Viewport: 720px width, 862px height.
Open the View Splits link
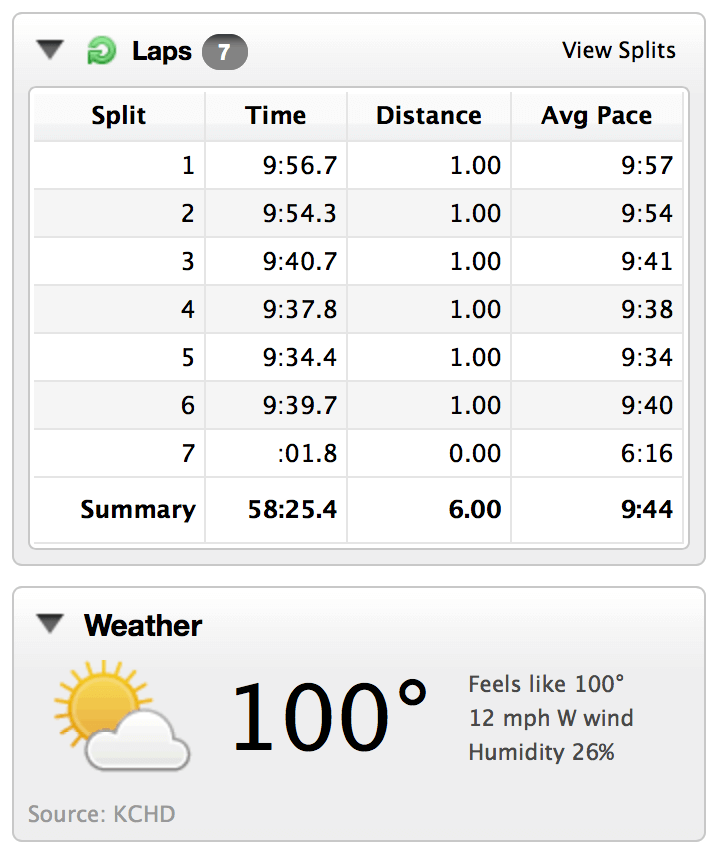pos(619,51)
